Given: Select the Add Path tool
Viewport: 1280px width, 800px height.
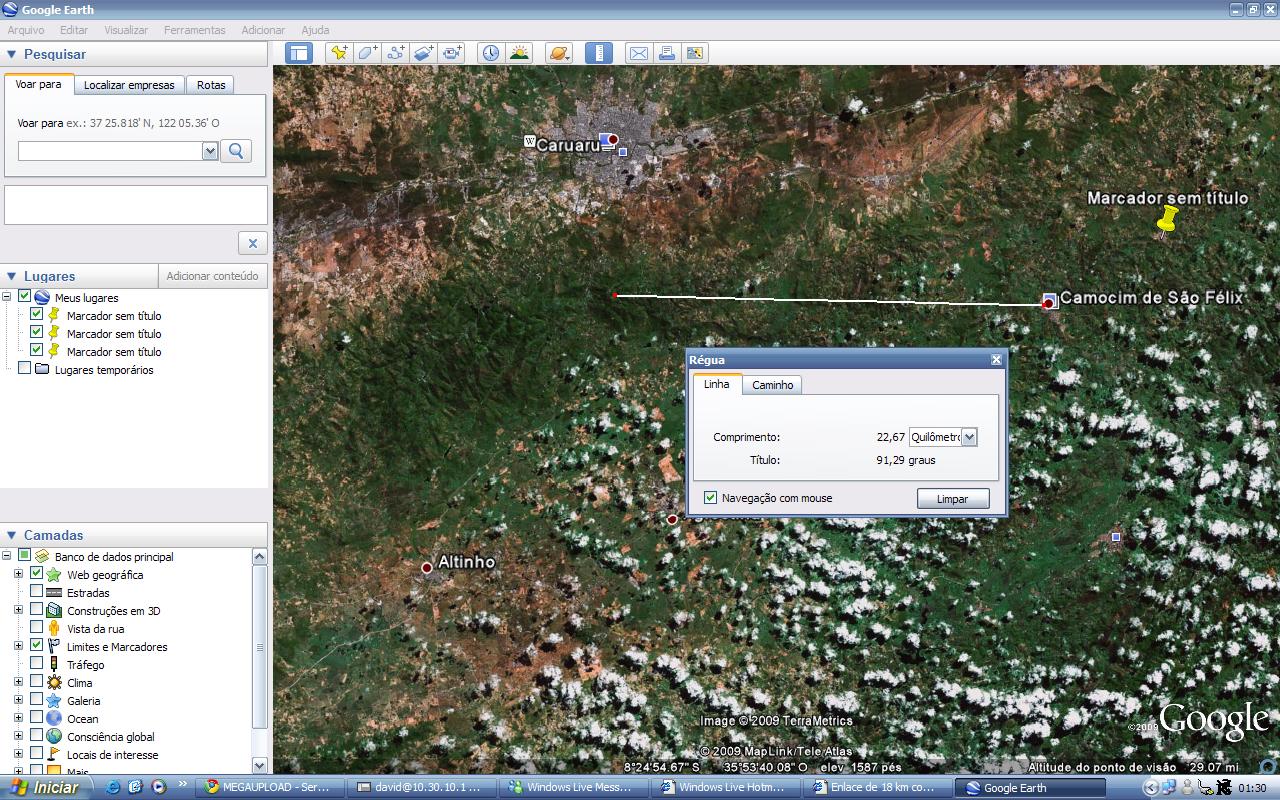Looking at the screenshot, I should [396, 53].
